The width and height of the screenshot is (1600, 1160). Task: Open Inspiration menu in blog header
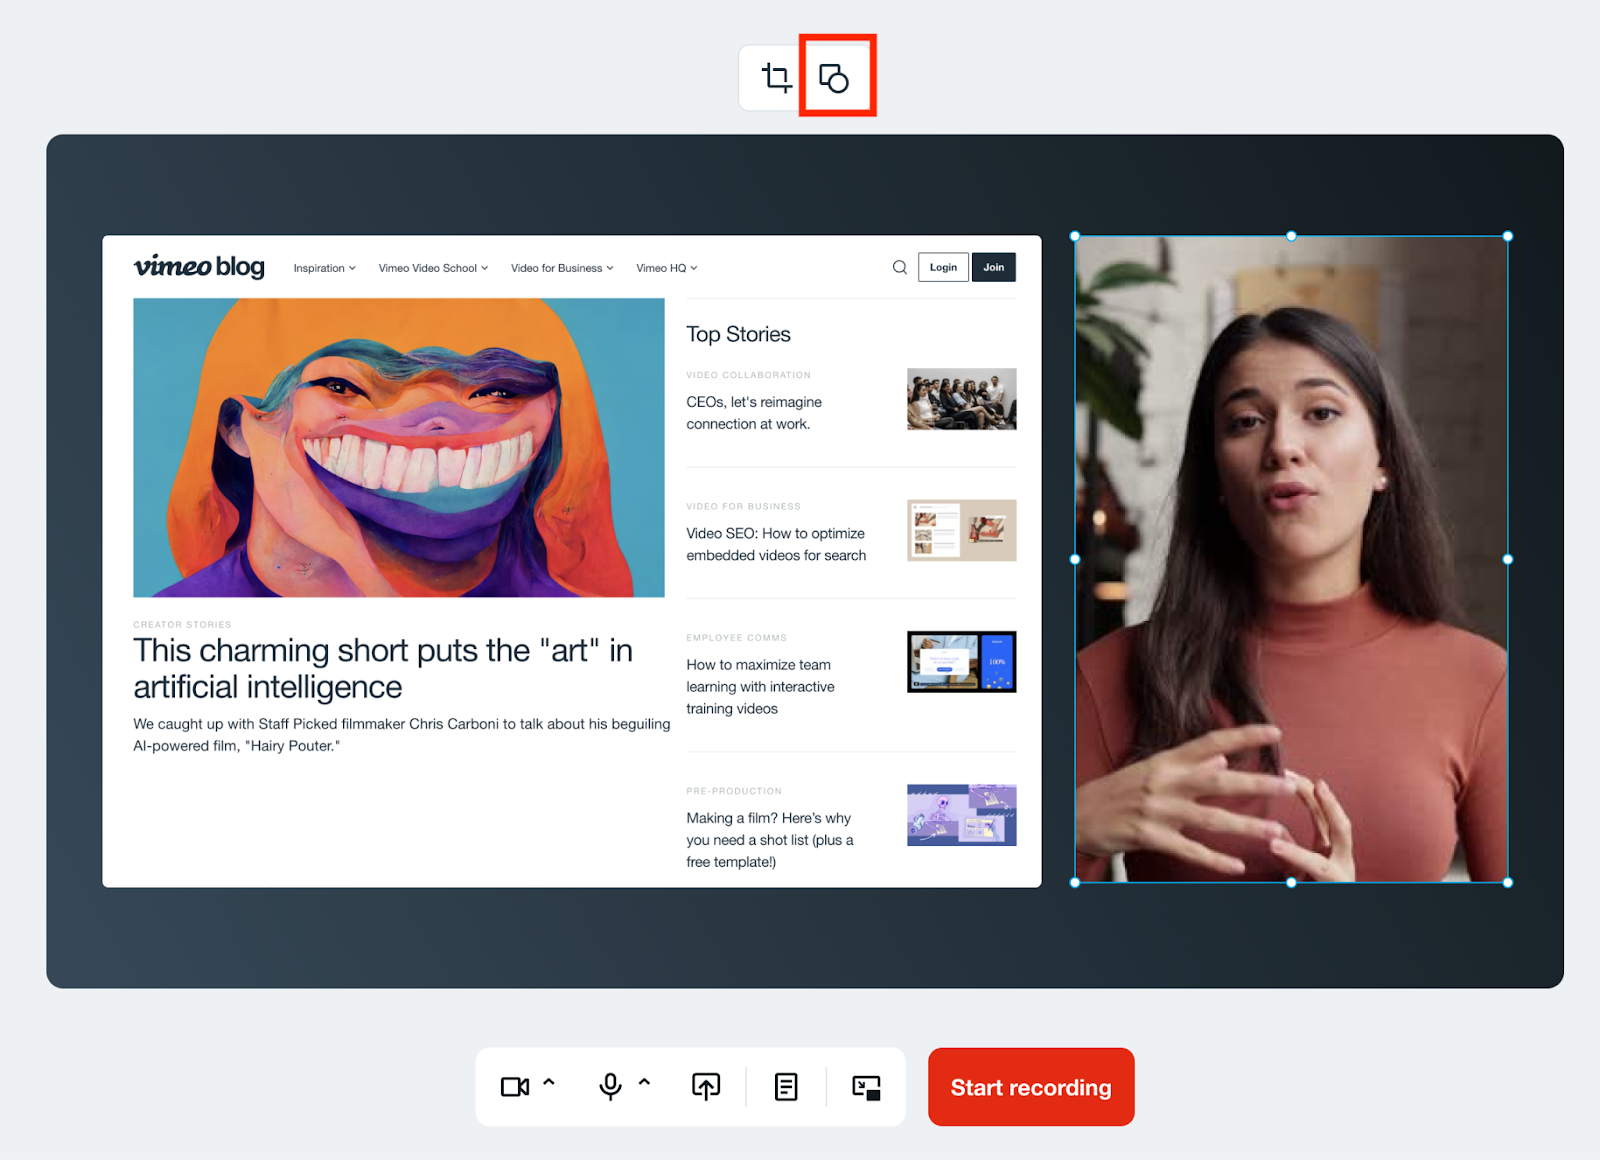point(324,268)
